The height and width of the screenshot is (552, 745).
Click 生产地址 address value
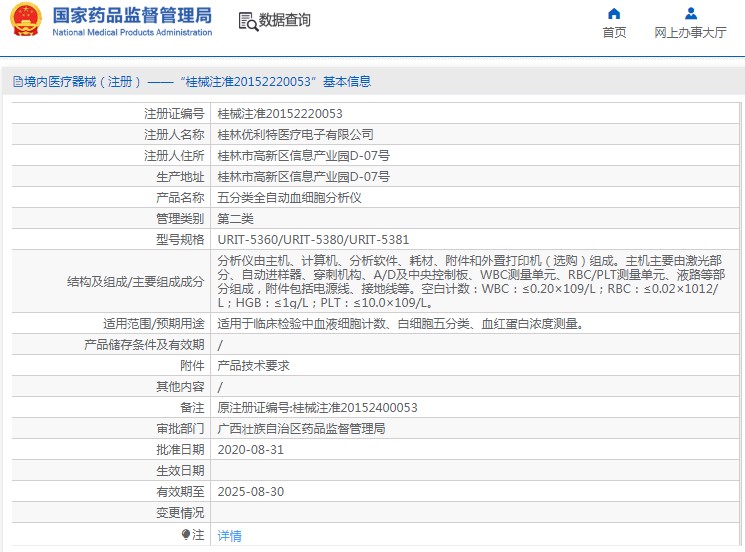pyautogui.click(x=303, y=177)
